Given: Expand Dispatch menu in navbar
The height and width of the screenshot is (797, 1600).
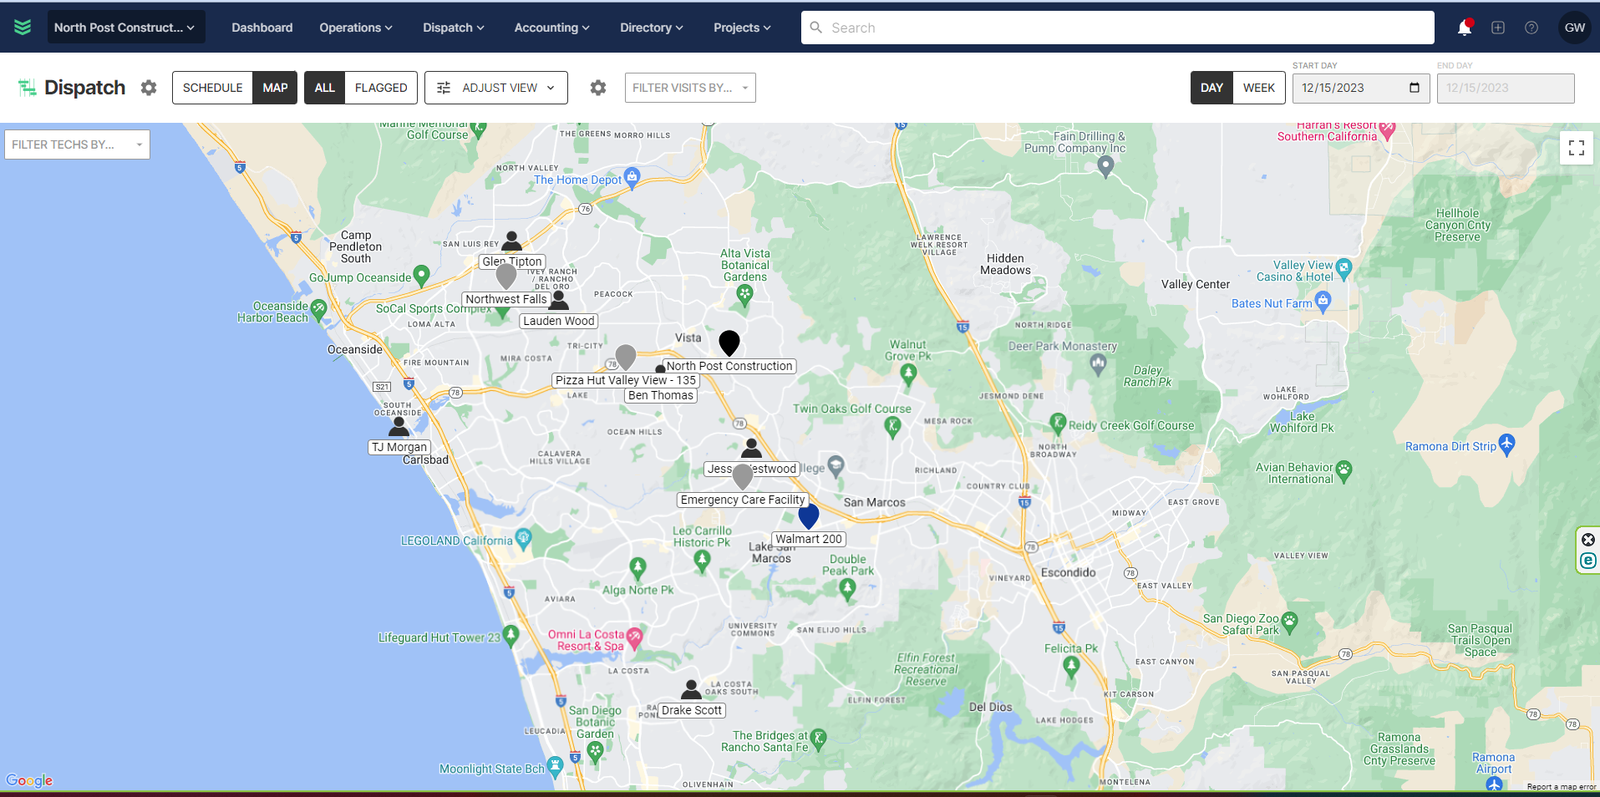Looking at the screenshot, I should [x=454, y=28].
